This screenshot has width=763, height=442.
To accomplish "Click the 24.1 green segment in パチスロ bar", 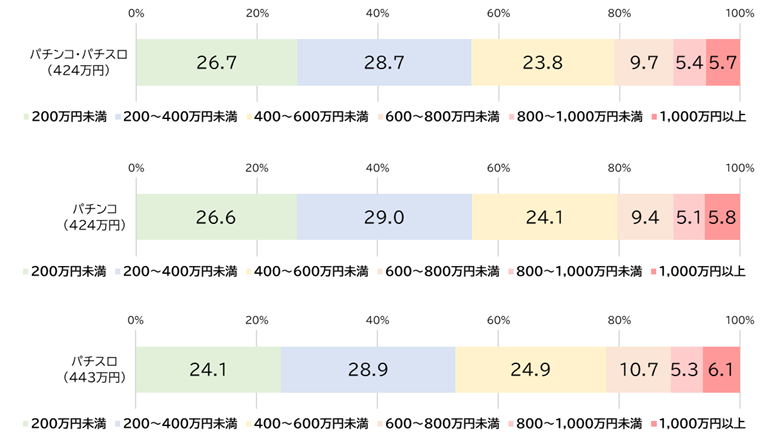I will [209, 370].
